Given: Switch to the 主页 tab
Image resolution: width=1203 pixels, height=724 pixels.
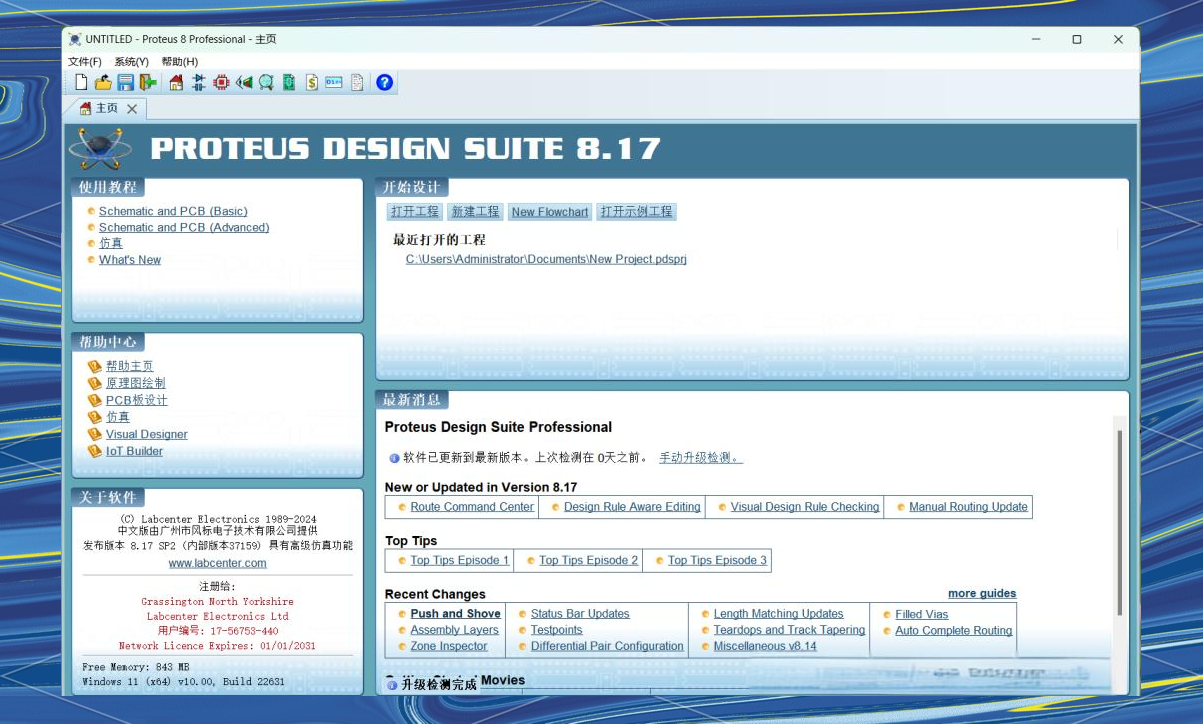Looking at the screenshot, I should point(104,108).
